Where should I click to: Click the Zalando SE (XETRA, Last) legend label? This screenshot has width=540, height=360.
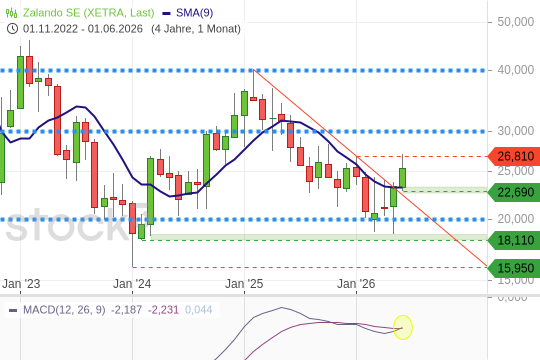89,13
